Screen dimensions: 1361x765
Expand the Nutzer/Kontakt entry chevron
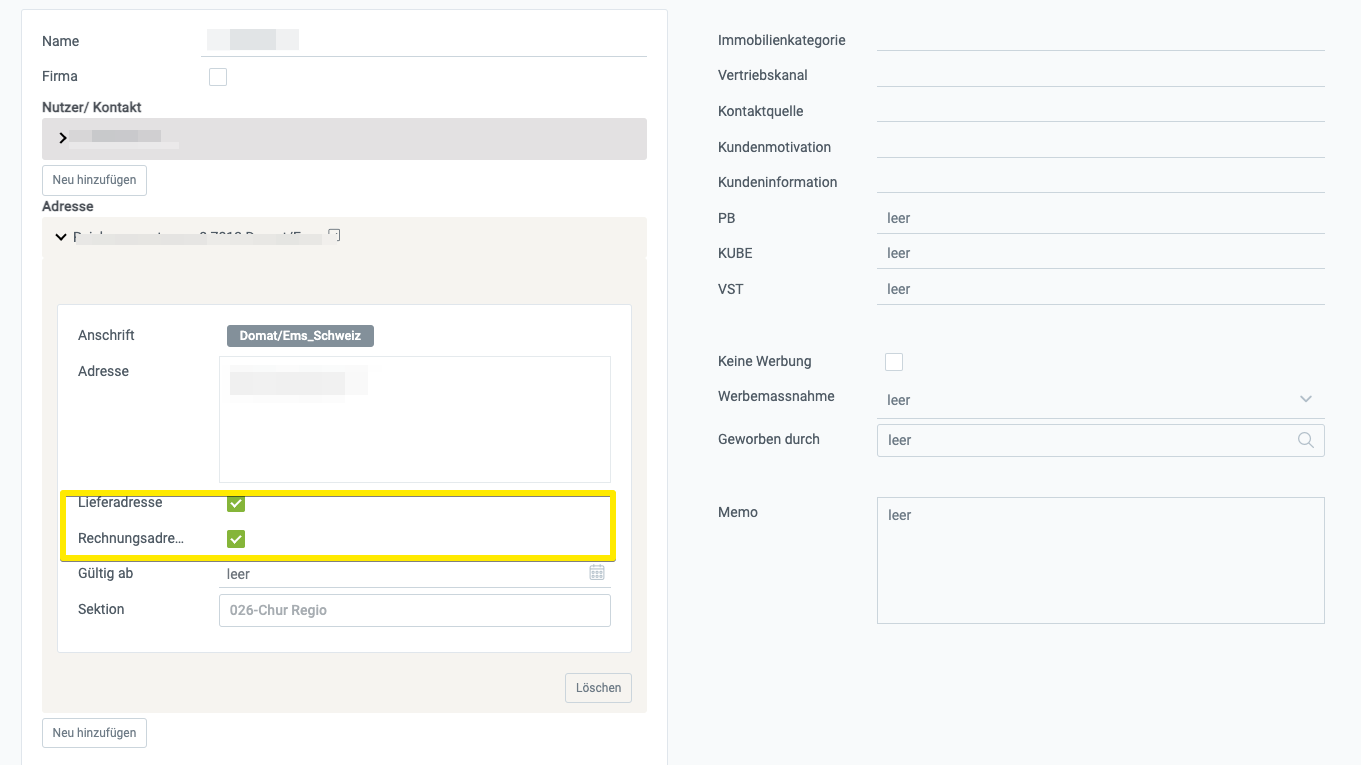click(63, 138)
